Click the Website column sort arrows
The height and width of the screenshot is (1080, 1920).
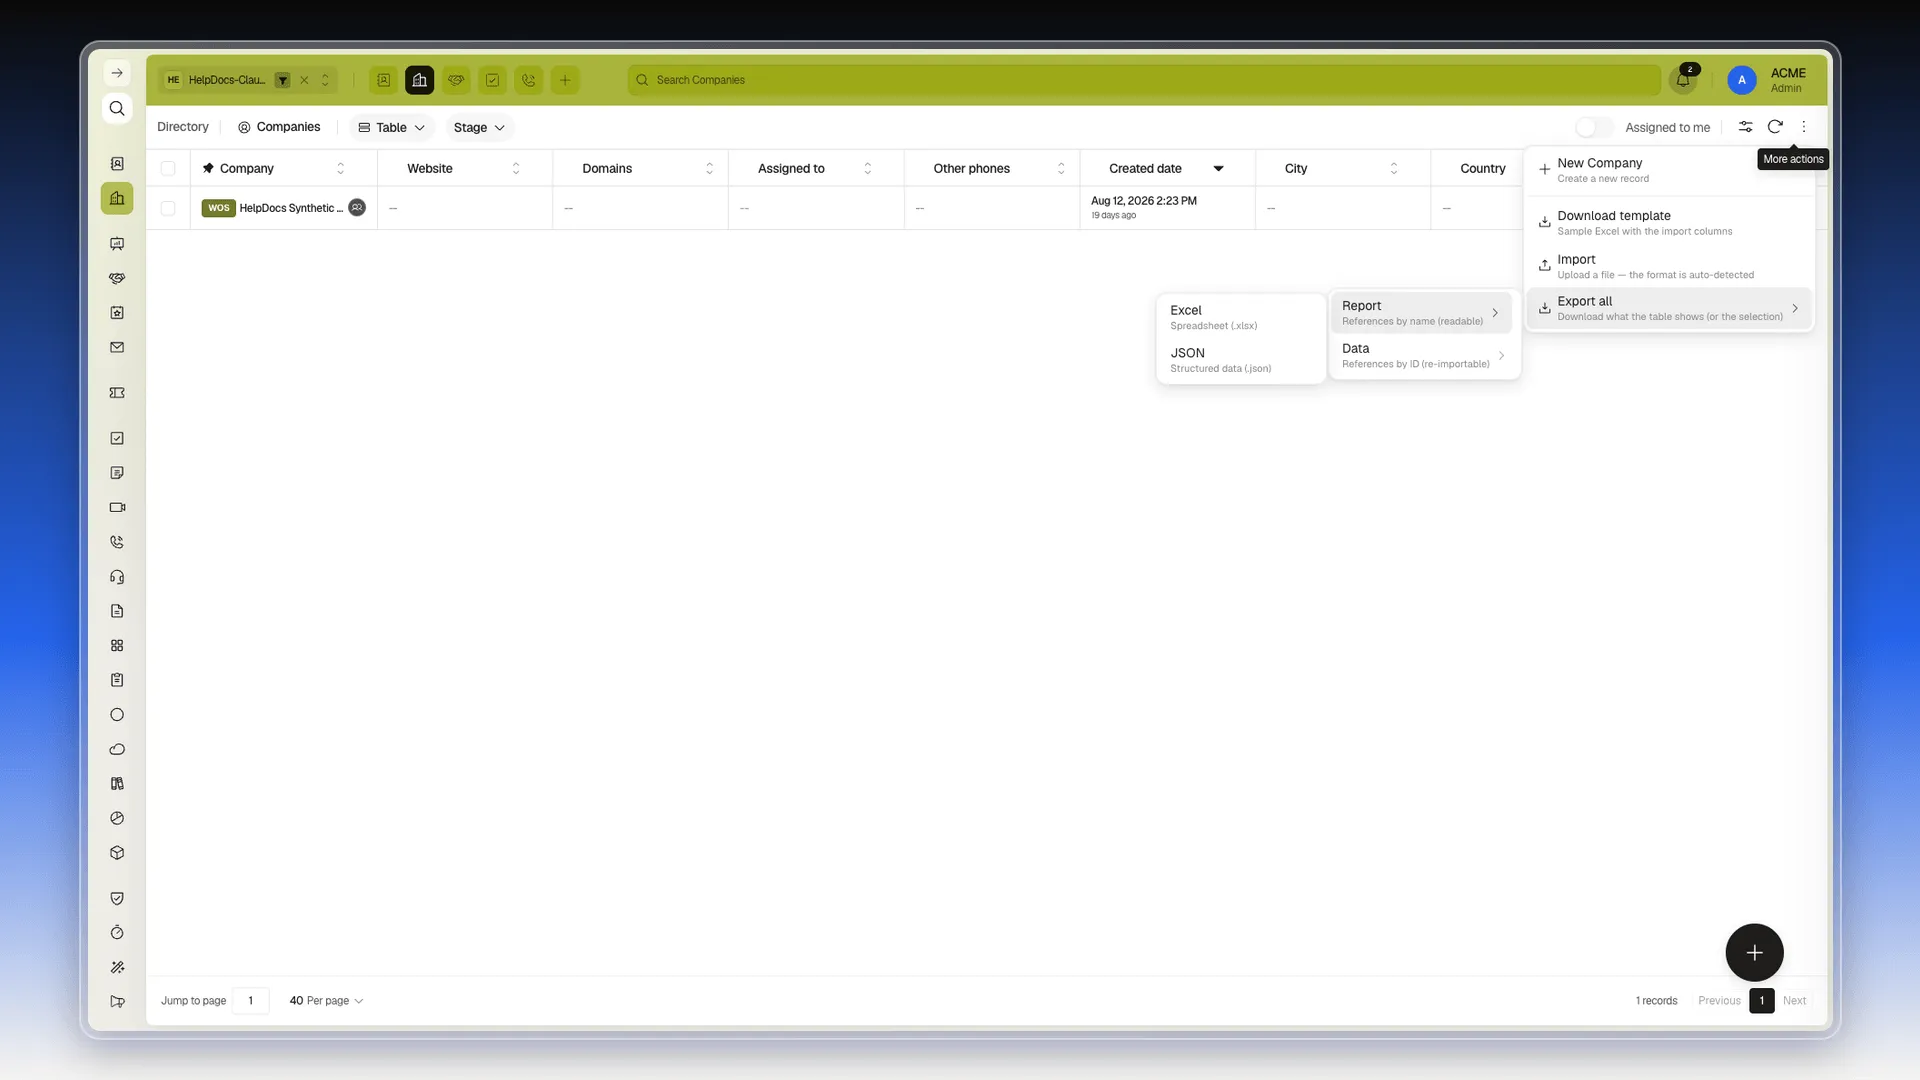click(516, 169)
